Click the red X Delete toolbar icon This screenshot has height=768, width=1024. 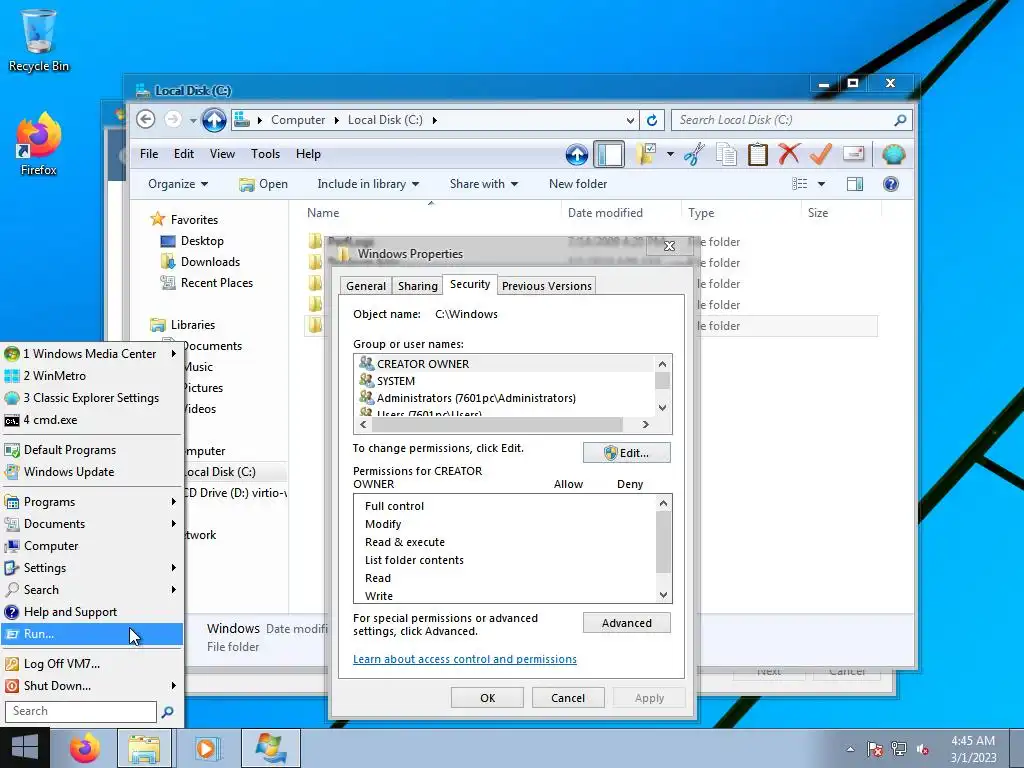click(x=789, y=155)
